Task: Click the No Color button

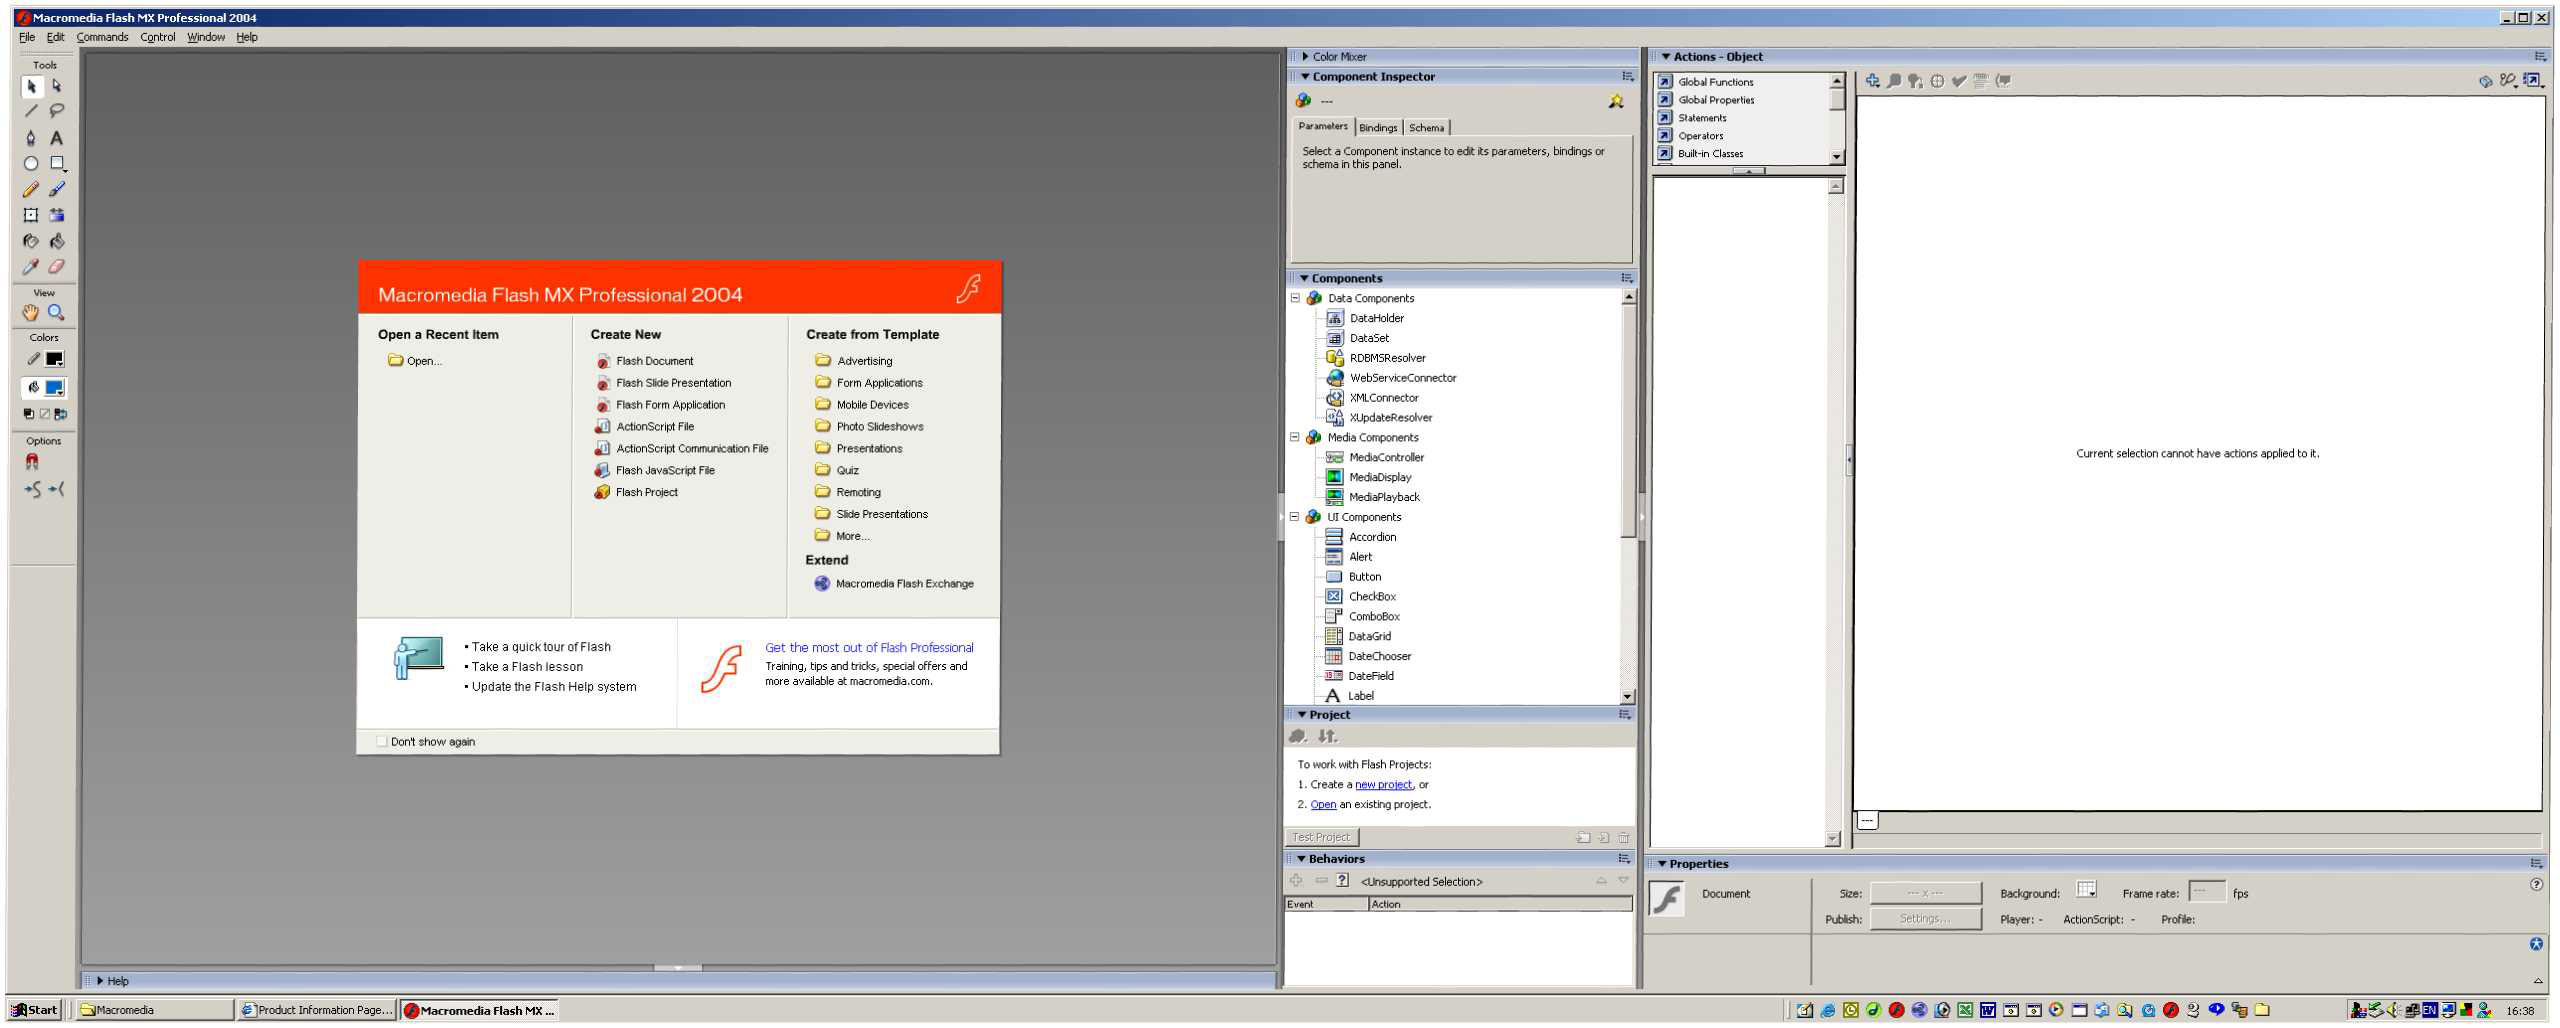Action: click(45, 414)
